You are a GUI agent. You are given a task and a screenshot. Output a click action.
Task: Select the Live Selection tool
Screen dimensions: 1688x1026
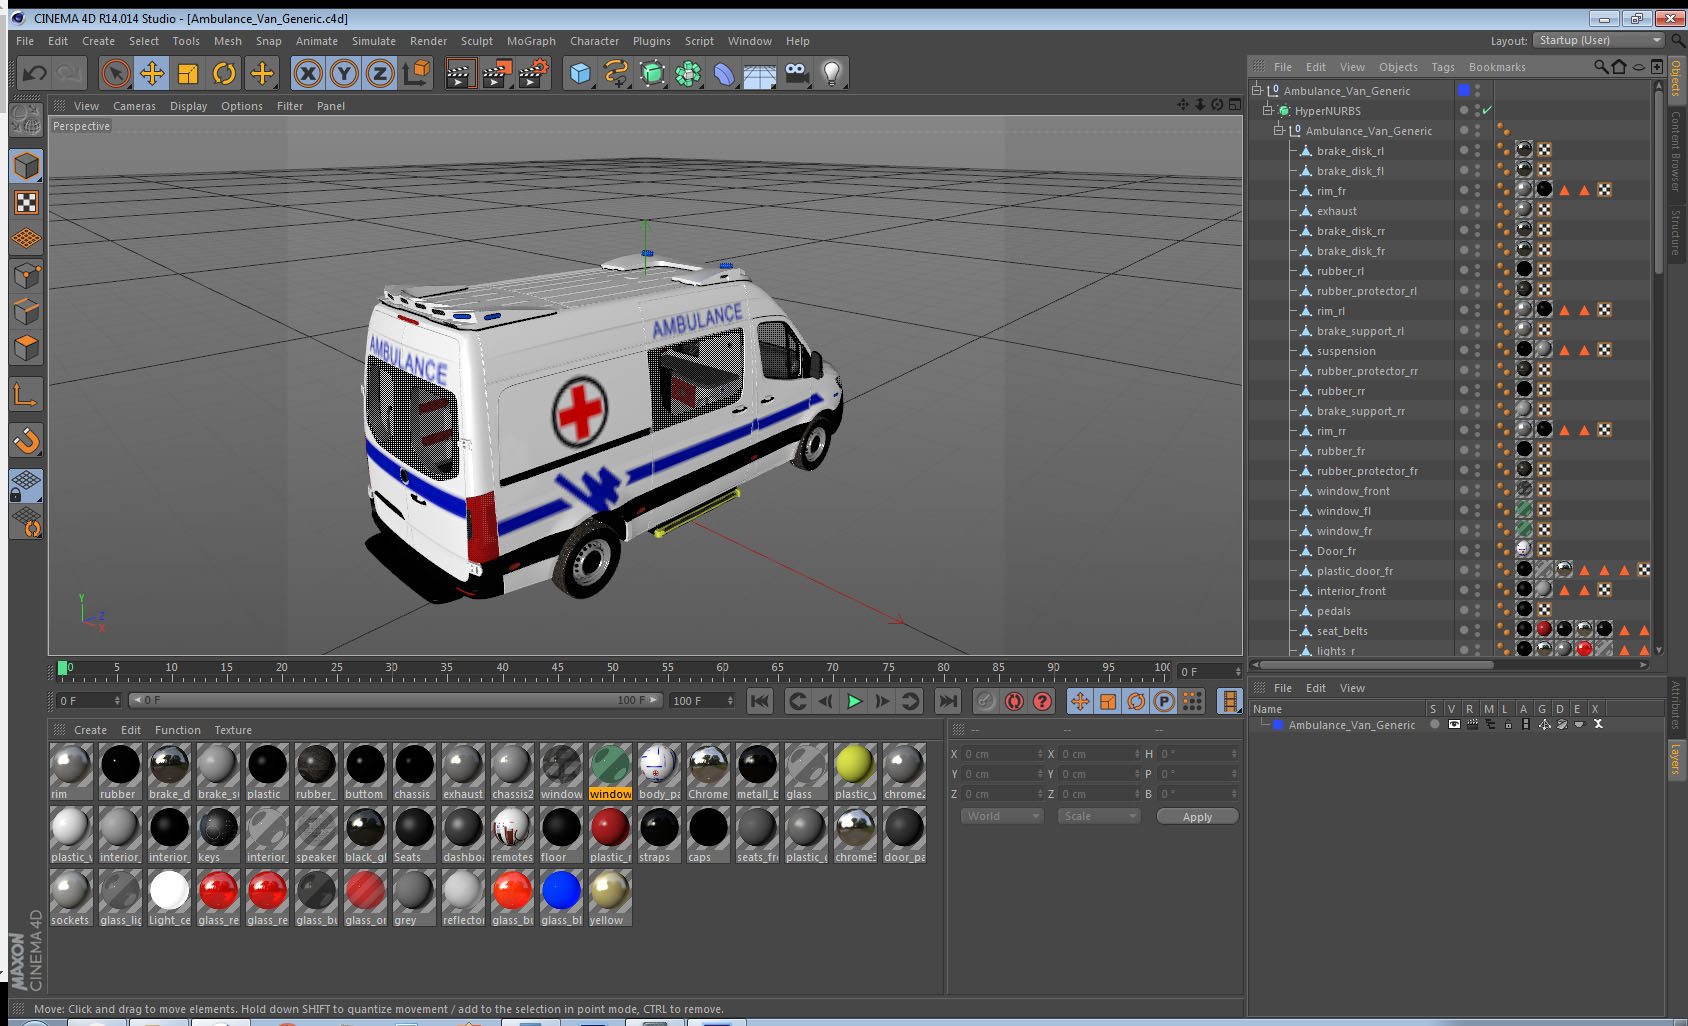tap(116, 73)
